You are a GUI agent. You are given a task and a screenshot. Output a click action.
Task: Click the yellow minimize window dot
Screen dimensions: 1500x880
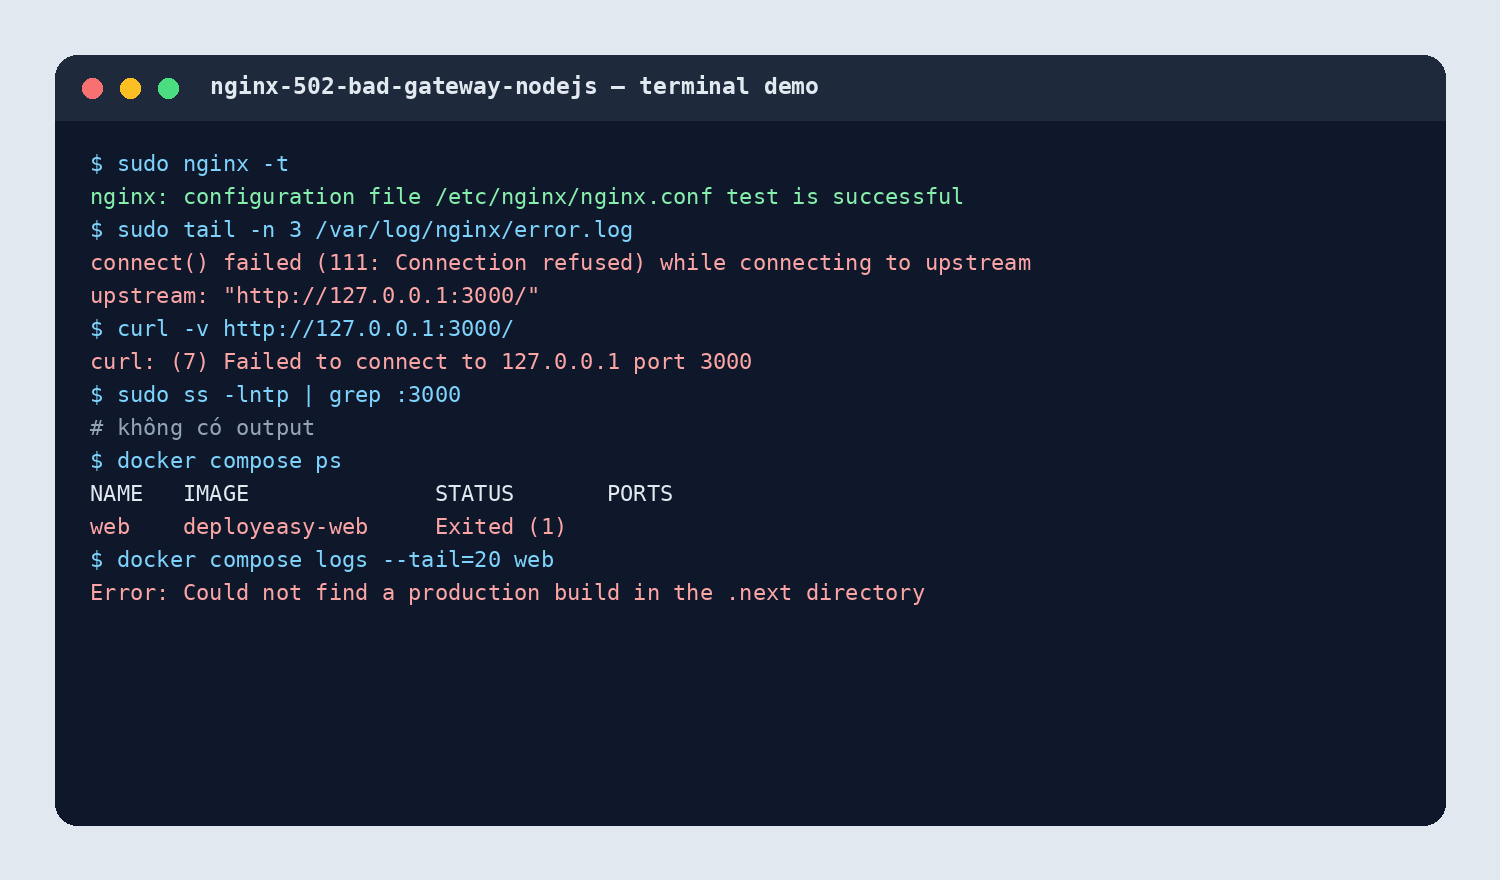(x=131, y=88)
